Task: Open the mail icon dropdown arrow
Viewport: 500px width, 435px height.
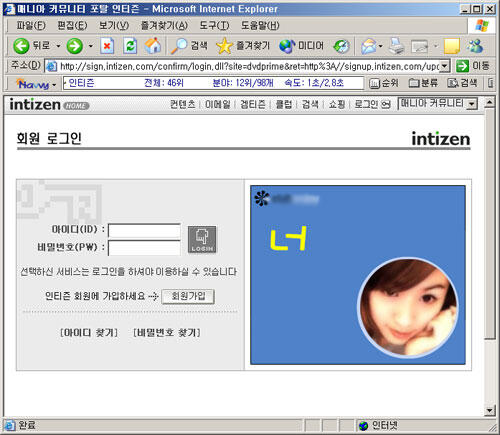Action: [x=381, y=46]
